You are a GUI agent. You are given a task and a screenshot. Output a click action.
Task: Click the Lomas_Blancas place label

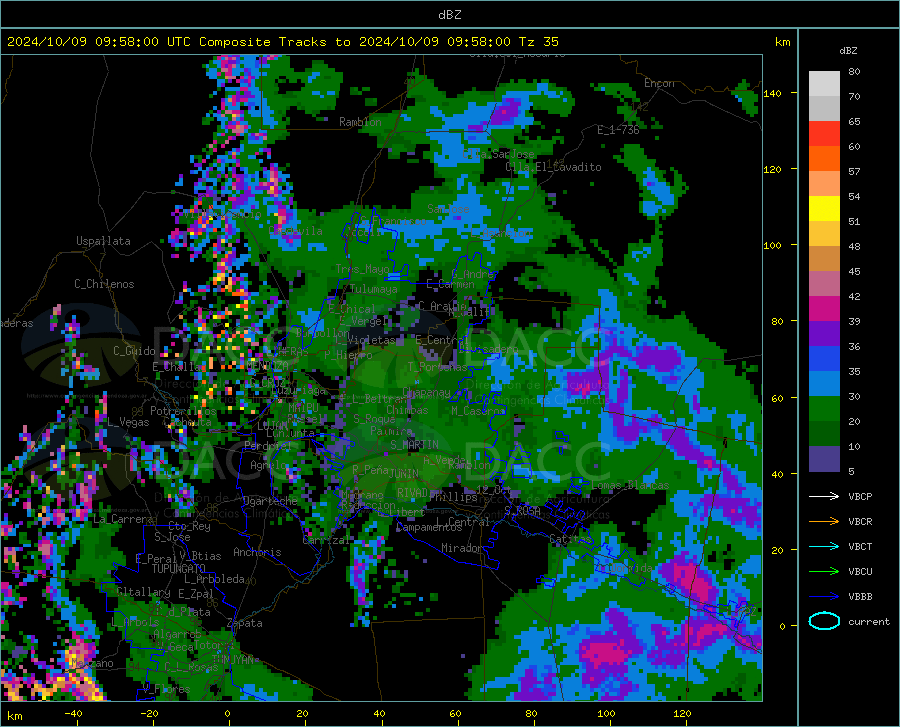630,485
